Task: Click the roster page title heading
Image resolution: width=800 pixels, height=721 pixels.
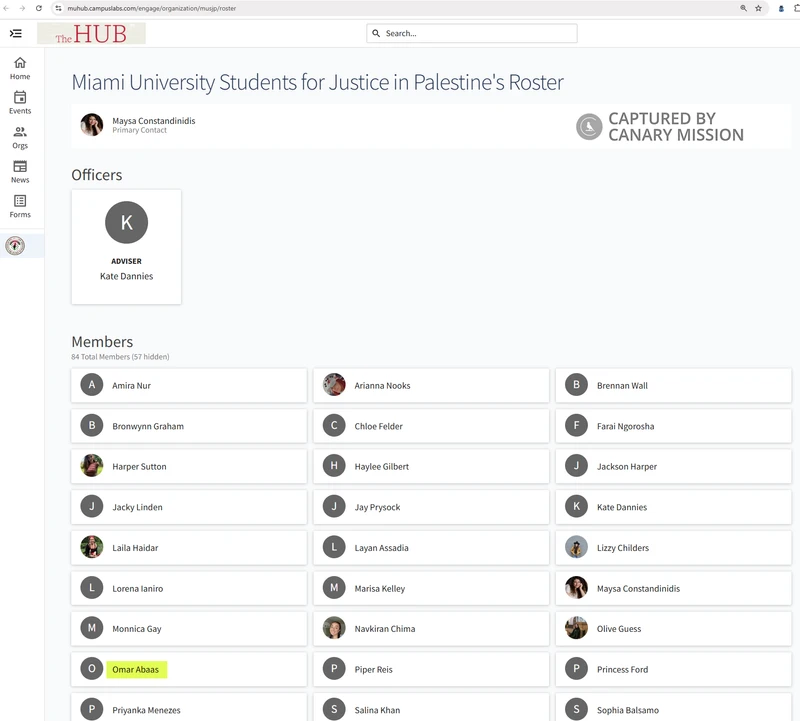Action: coord(317,82)
